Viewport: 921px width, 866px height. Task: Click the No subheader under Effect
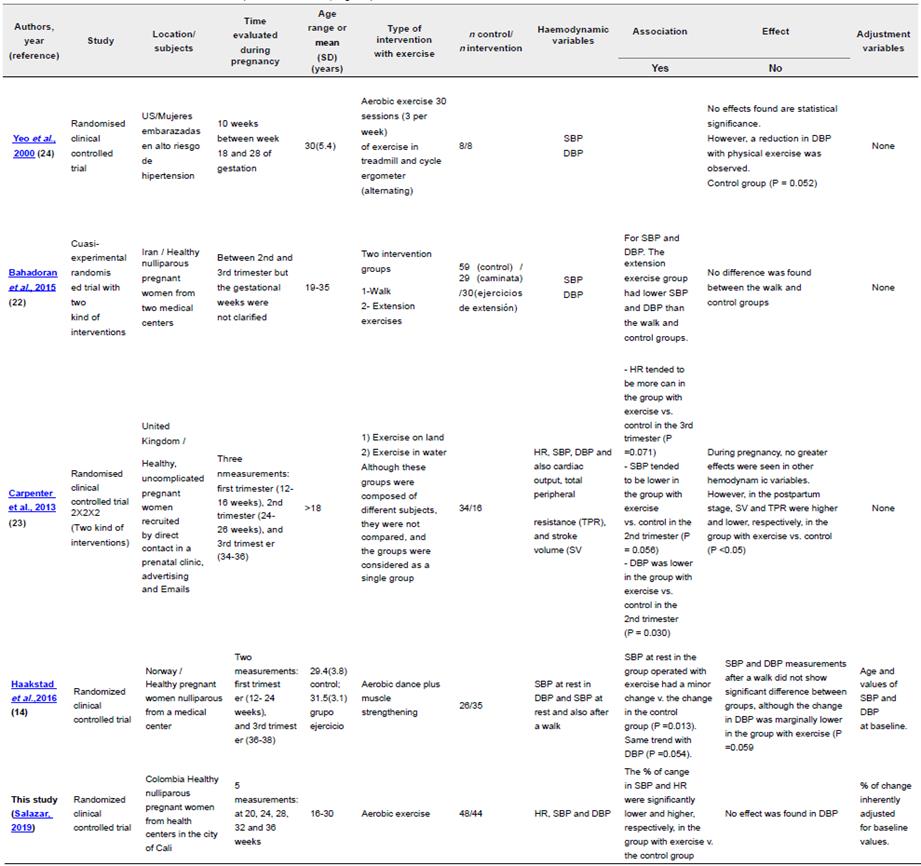point(775,68)
